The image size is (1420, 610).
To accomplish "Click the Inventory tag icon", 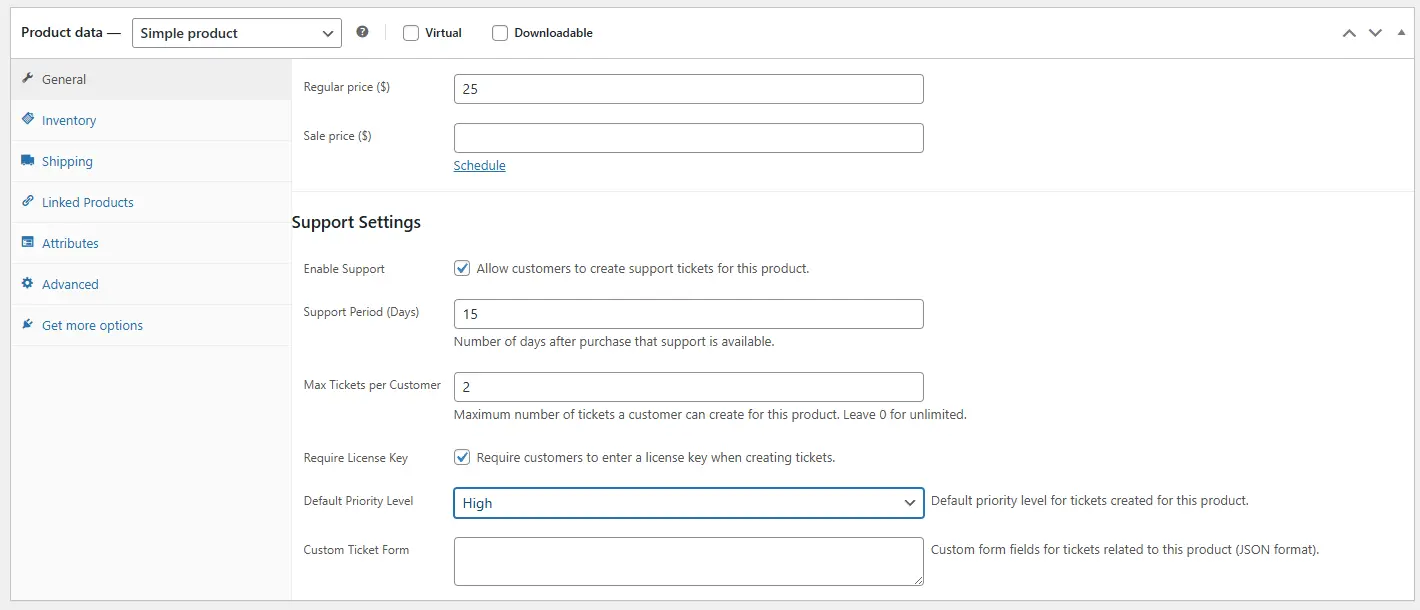I will click(28, 119).
